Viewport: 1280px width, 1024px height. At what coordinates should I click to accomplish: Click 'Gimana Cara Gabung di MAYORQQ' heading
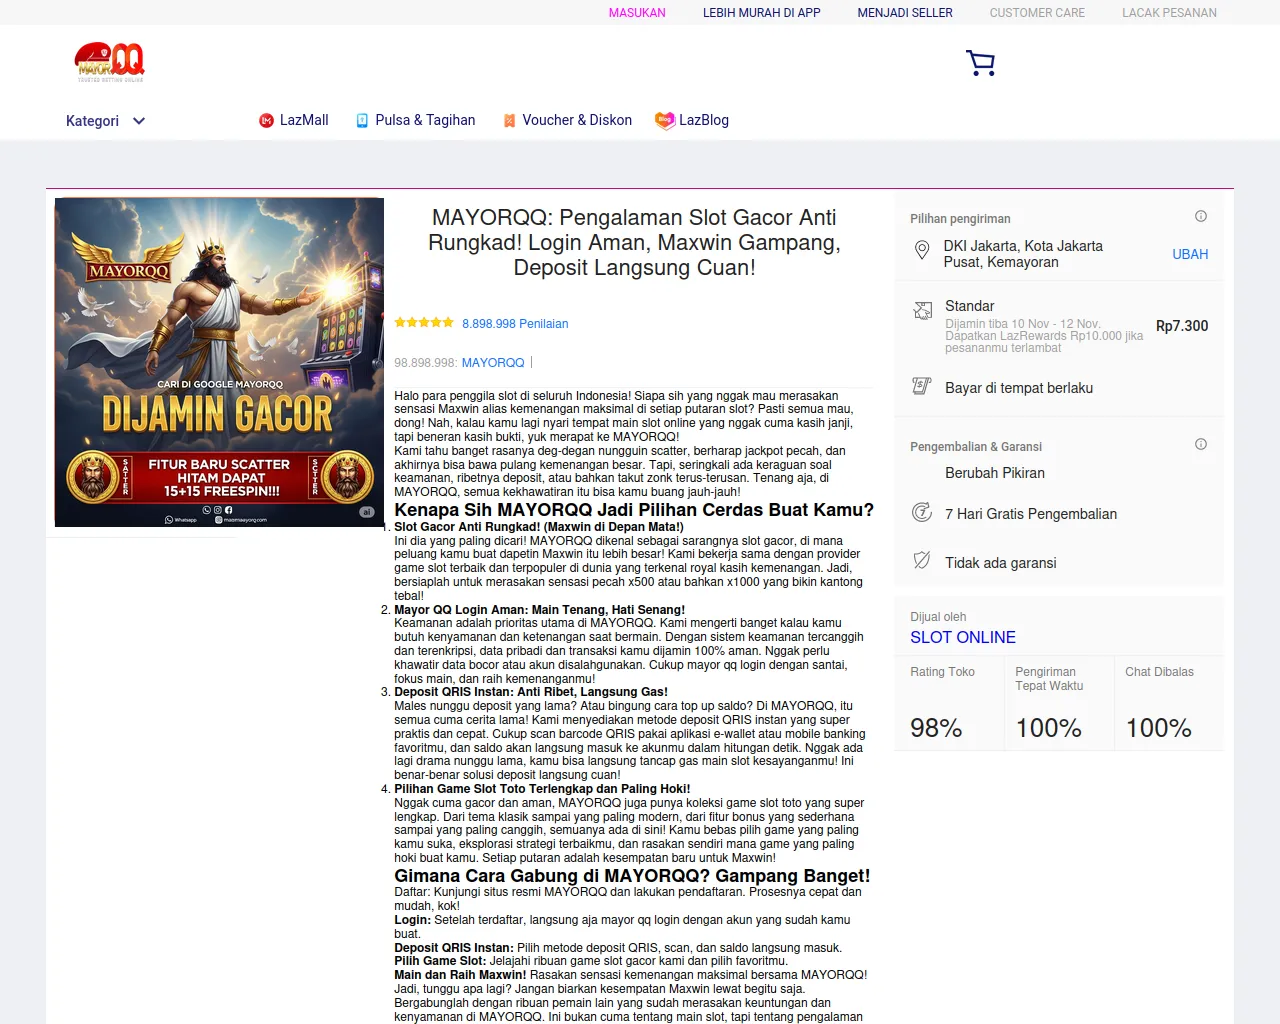632,876
